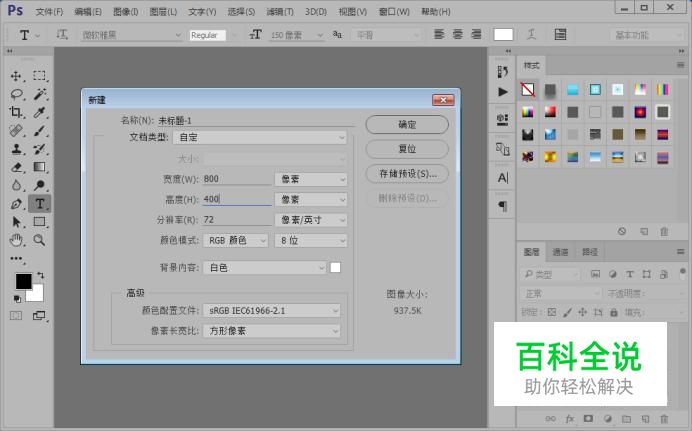
Task: Select the Path Selection tool
Action: click(16, 221)
